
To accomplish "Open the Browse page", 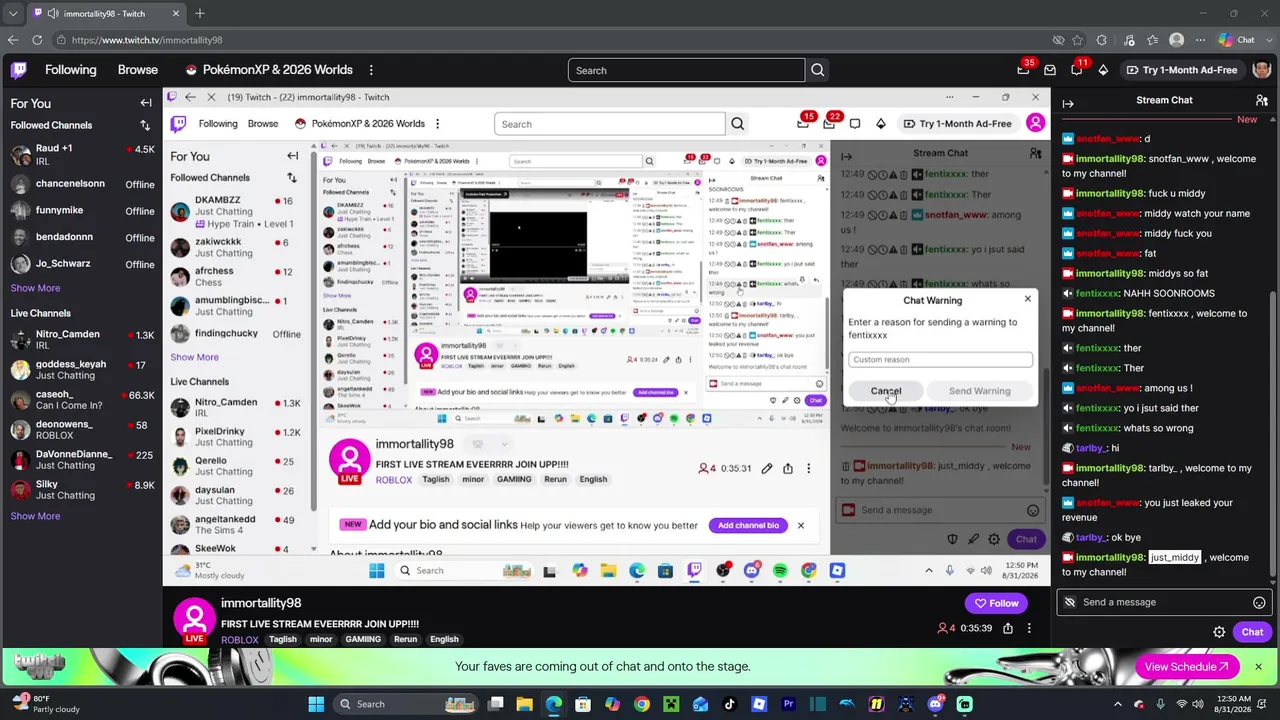I will pyautogui.click(x=138, y=70).
